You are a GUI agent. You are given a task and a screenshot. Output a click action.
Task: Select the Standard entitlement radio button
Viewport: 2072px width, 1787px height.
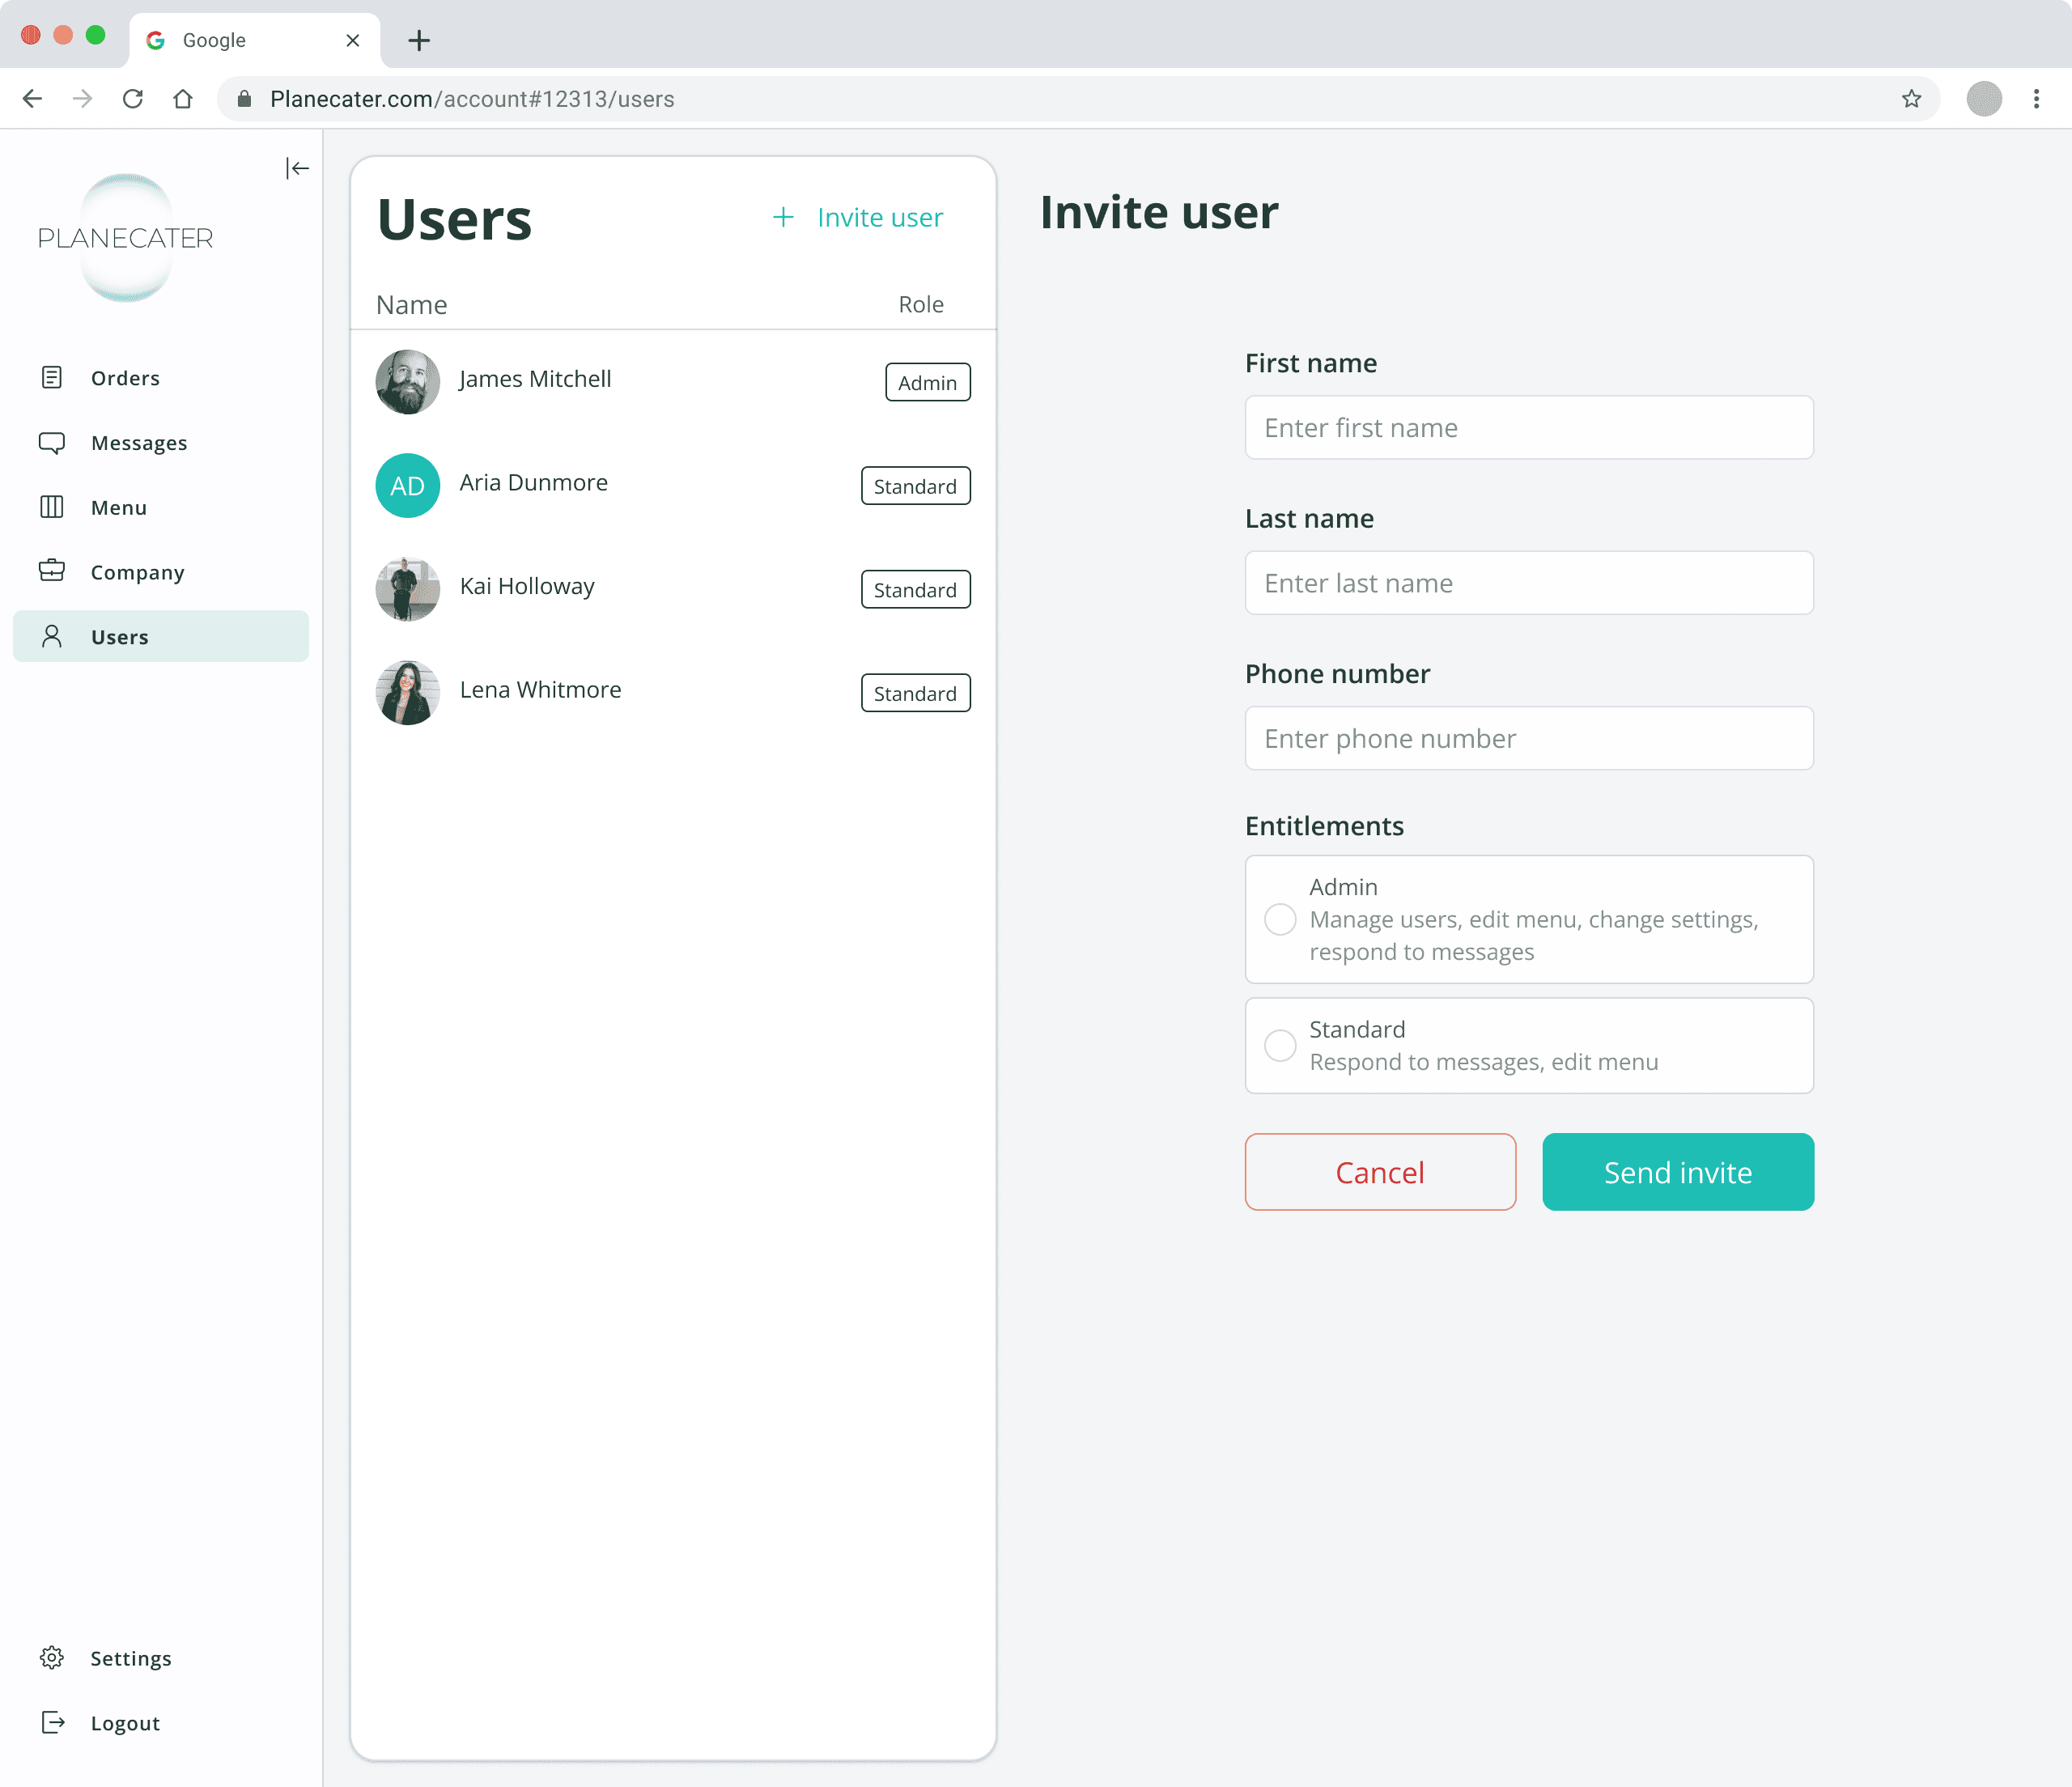coord(1280,1045)
